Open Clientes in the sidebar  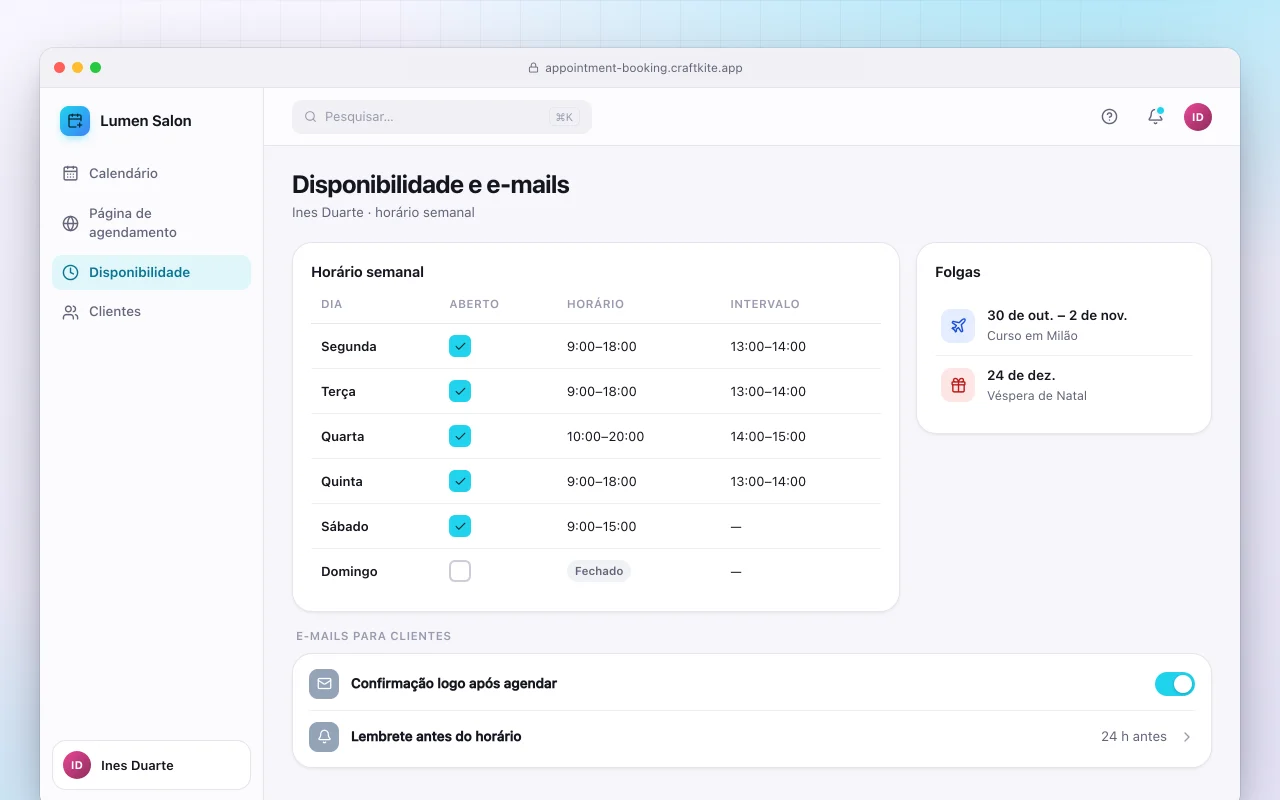coord(151,312)
